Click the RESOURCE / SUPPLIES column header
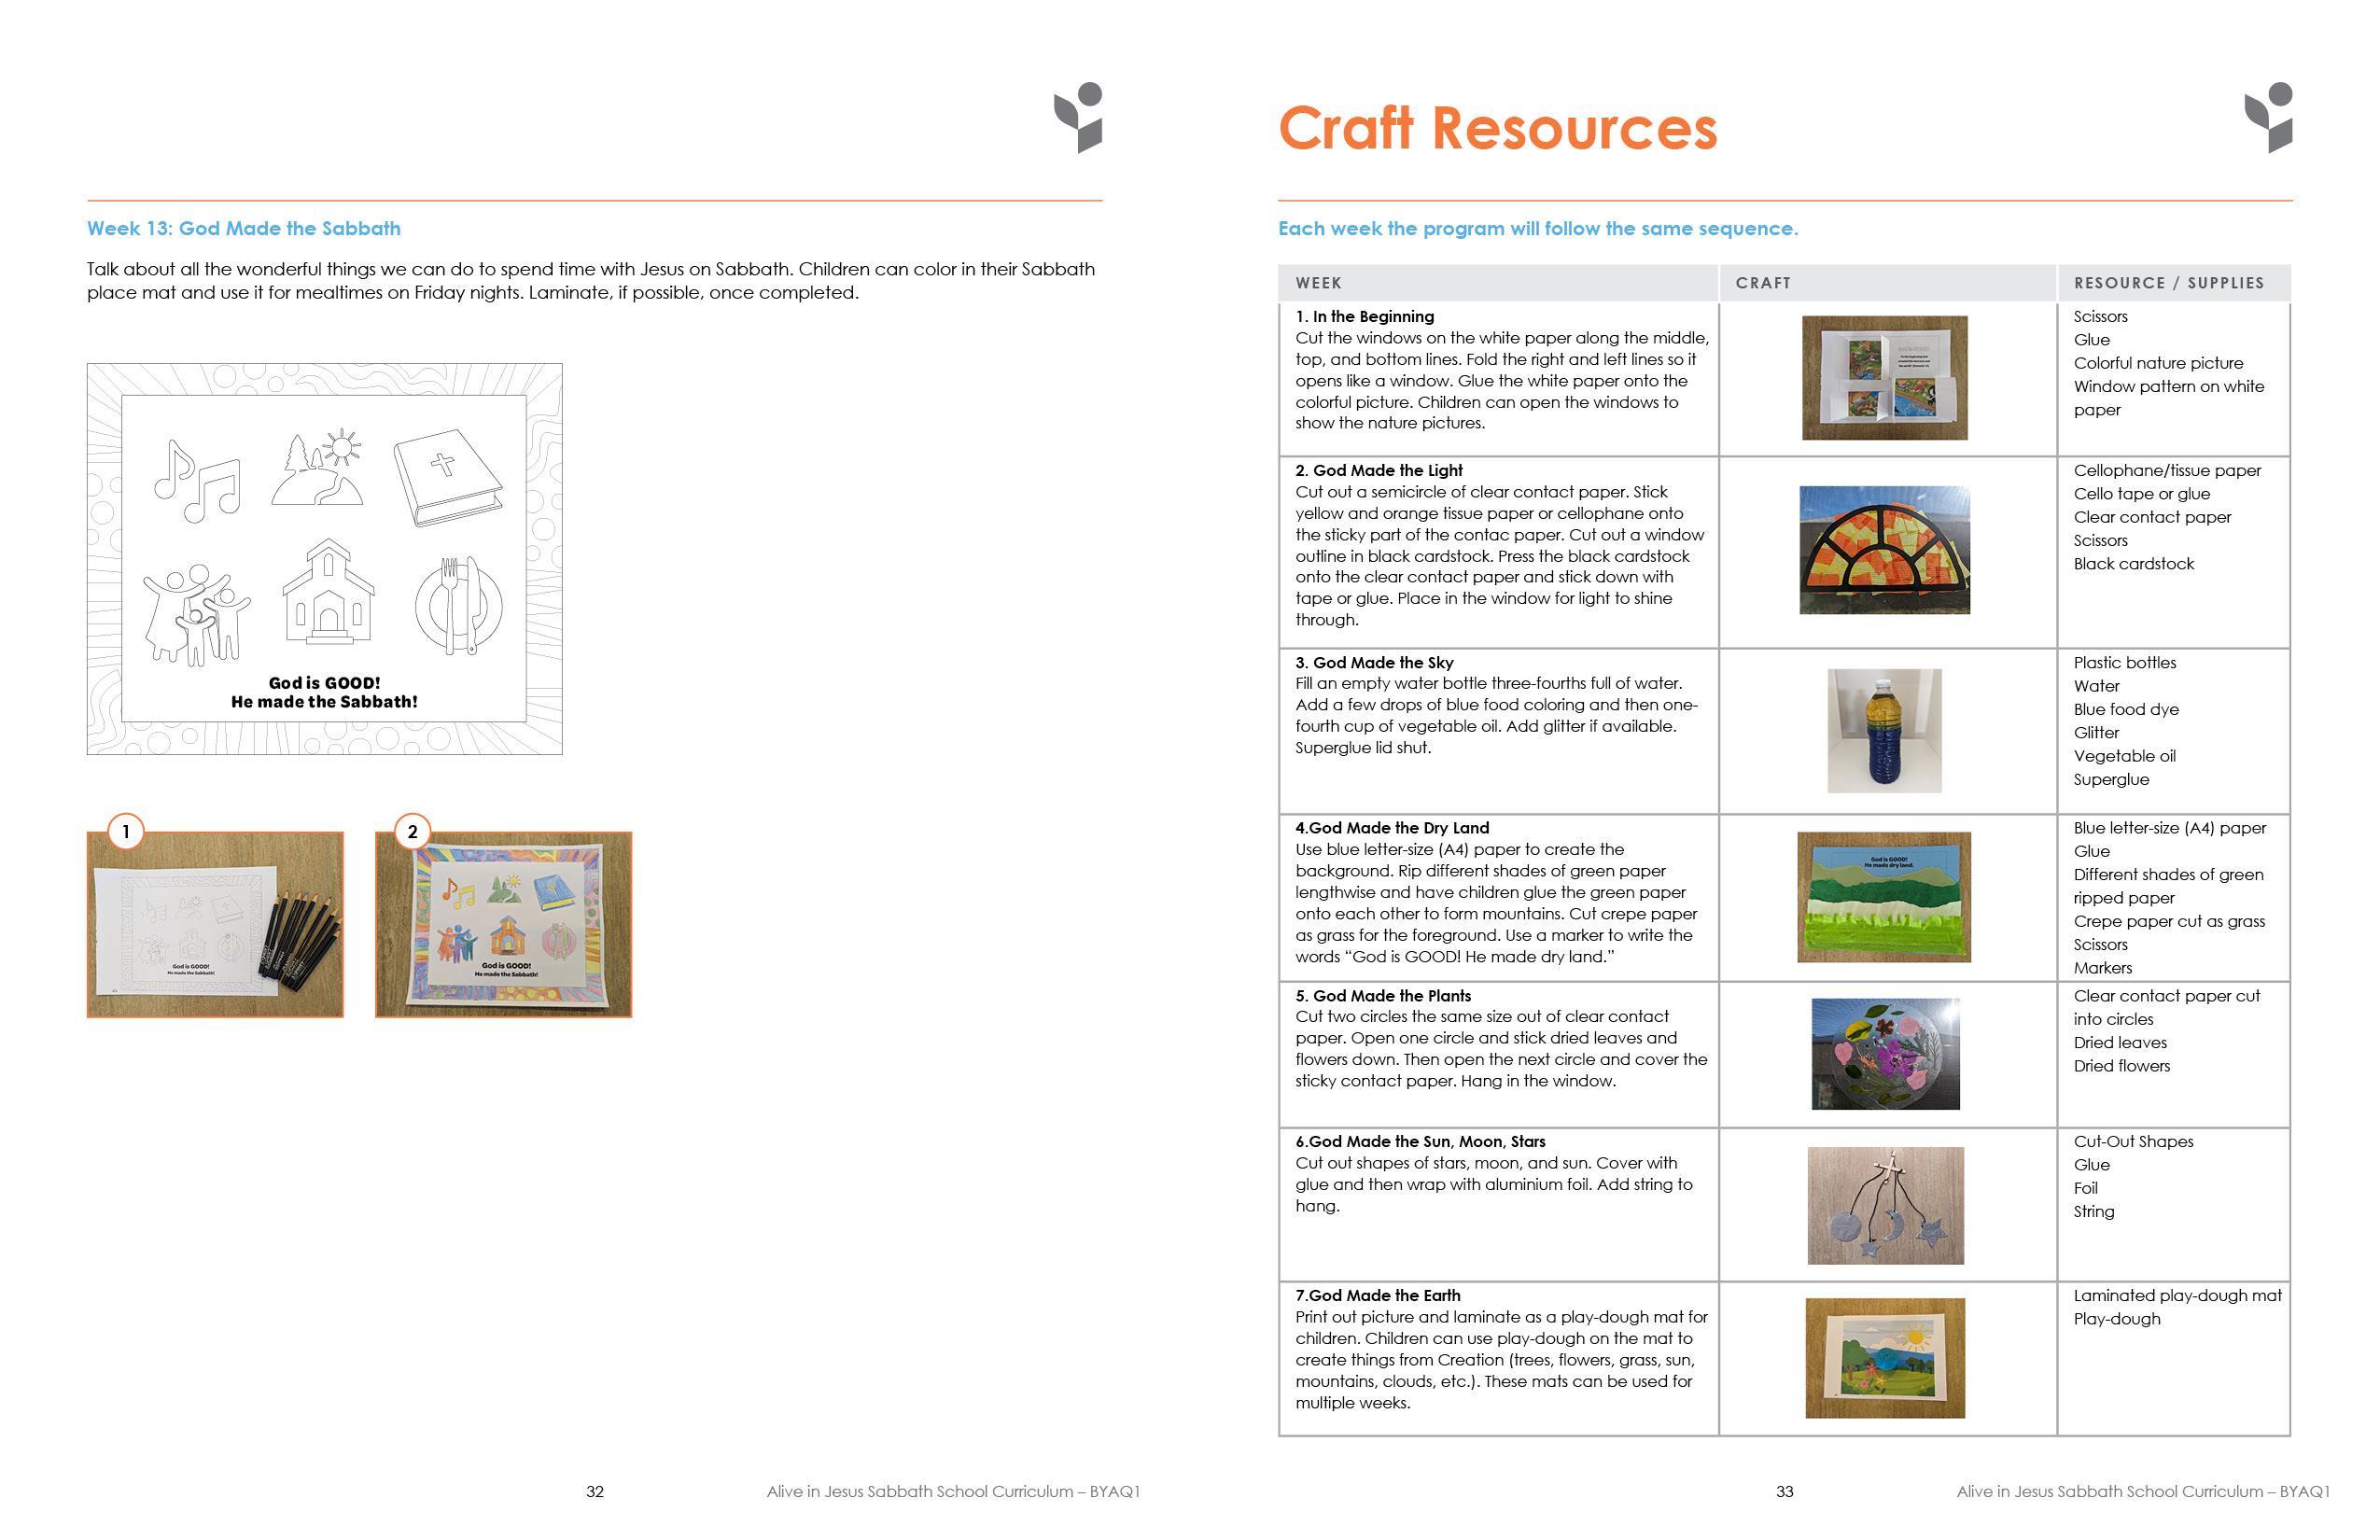The height and width of the screenshot is (1540, 2380). point(2168,283)
